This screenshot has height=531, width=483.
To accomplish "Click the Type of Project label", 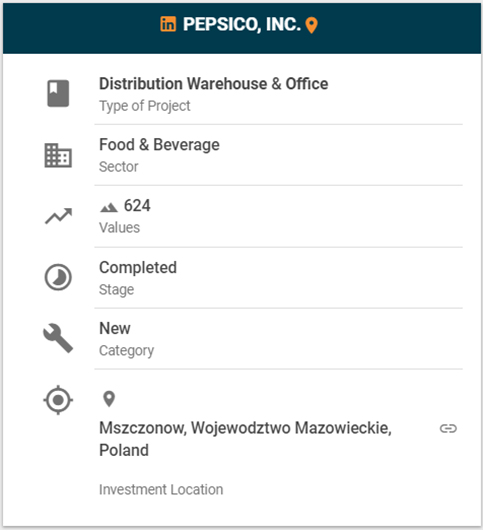I will (x=145, y=106).
